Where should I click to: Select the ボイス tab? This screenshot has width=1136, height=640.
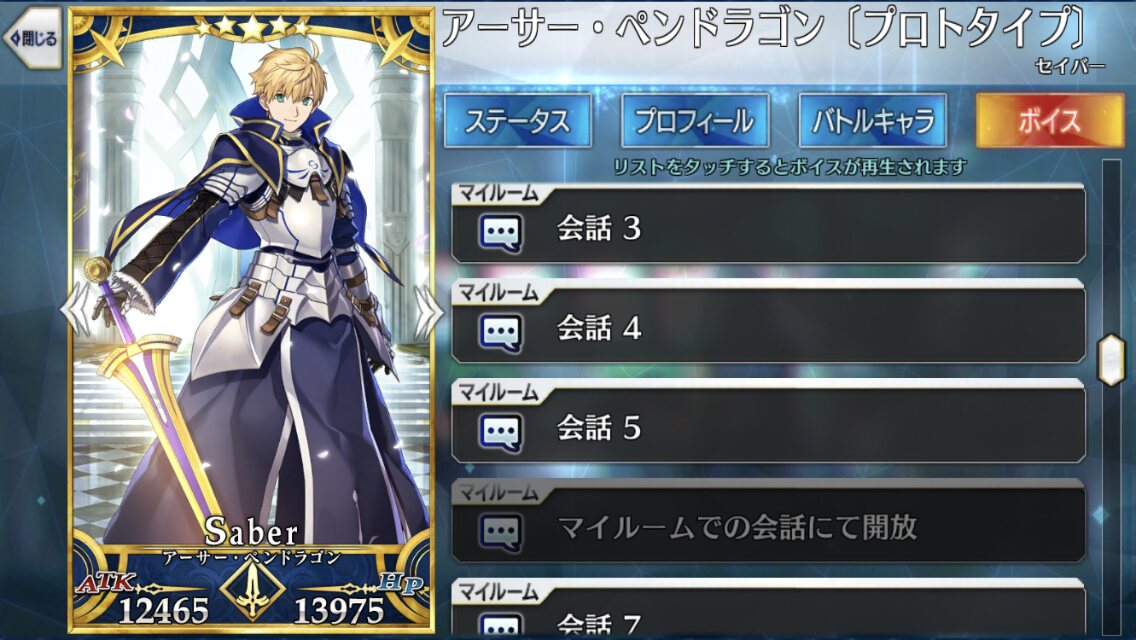[1050, 120]
